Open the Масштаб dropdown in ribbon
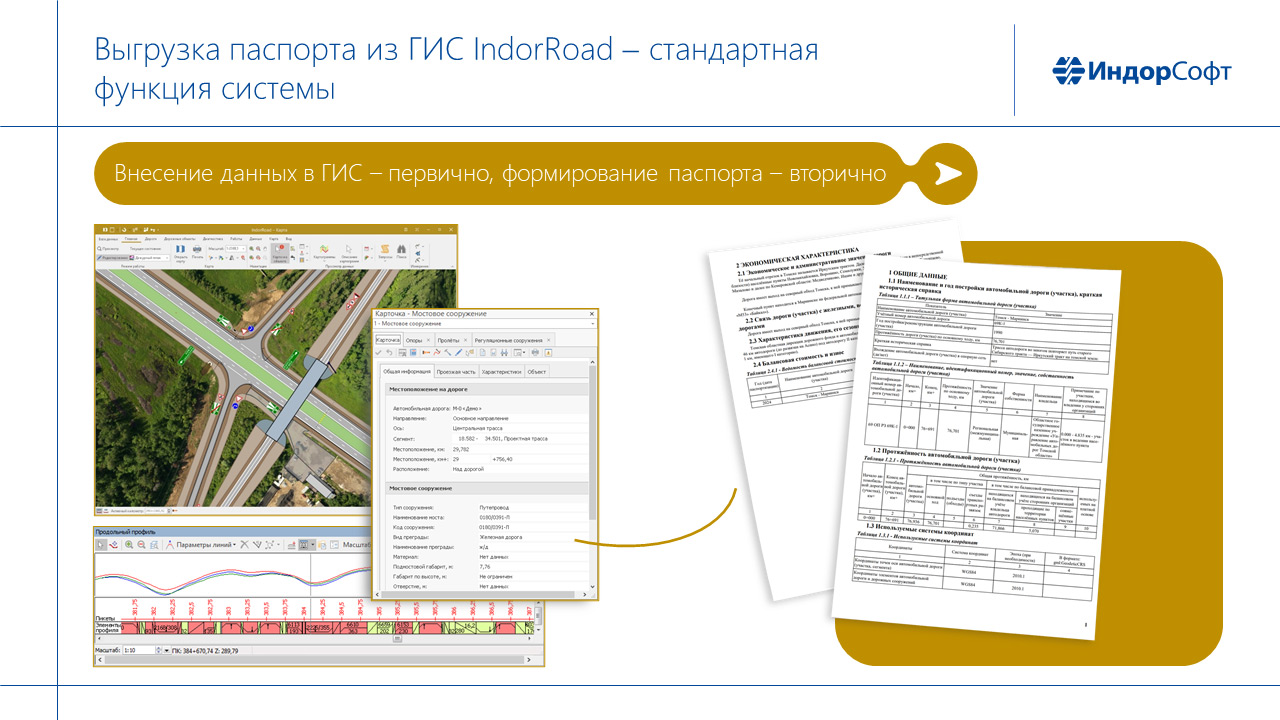 236,249
